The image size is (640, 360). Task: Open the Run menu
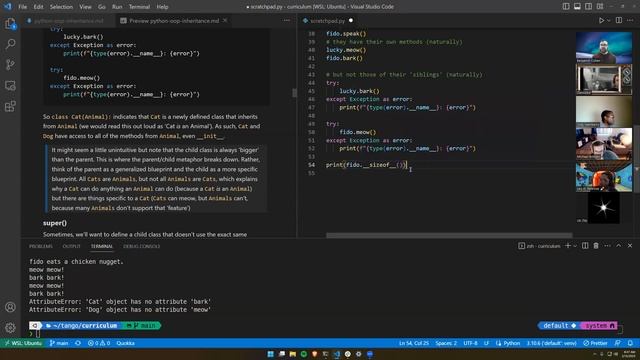pyautogui.click(x=117, y=7)
